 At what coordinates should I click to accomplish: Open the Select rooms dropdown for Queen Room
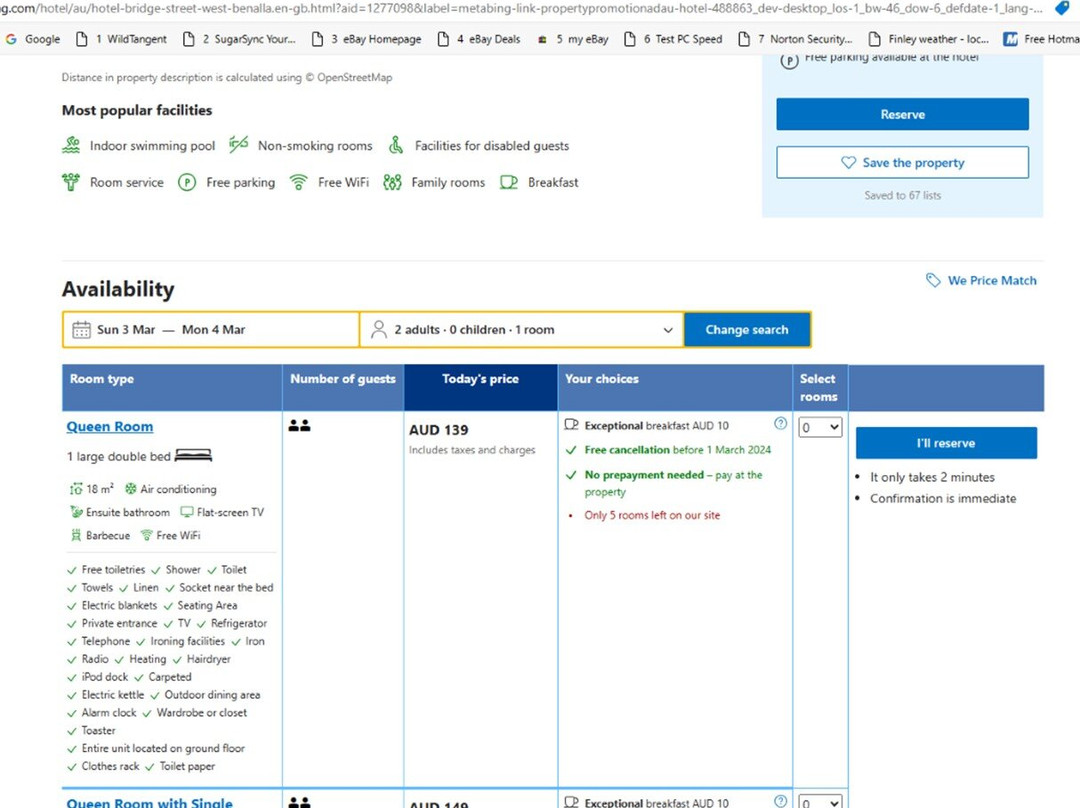pyautogui.click(x=820, y=428)
